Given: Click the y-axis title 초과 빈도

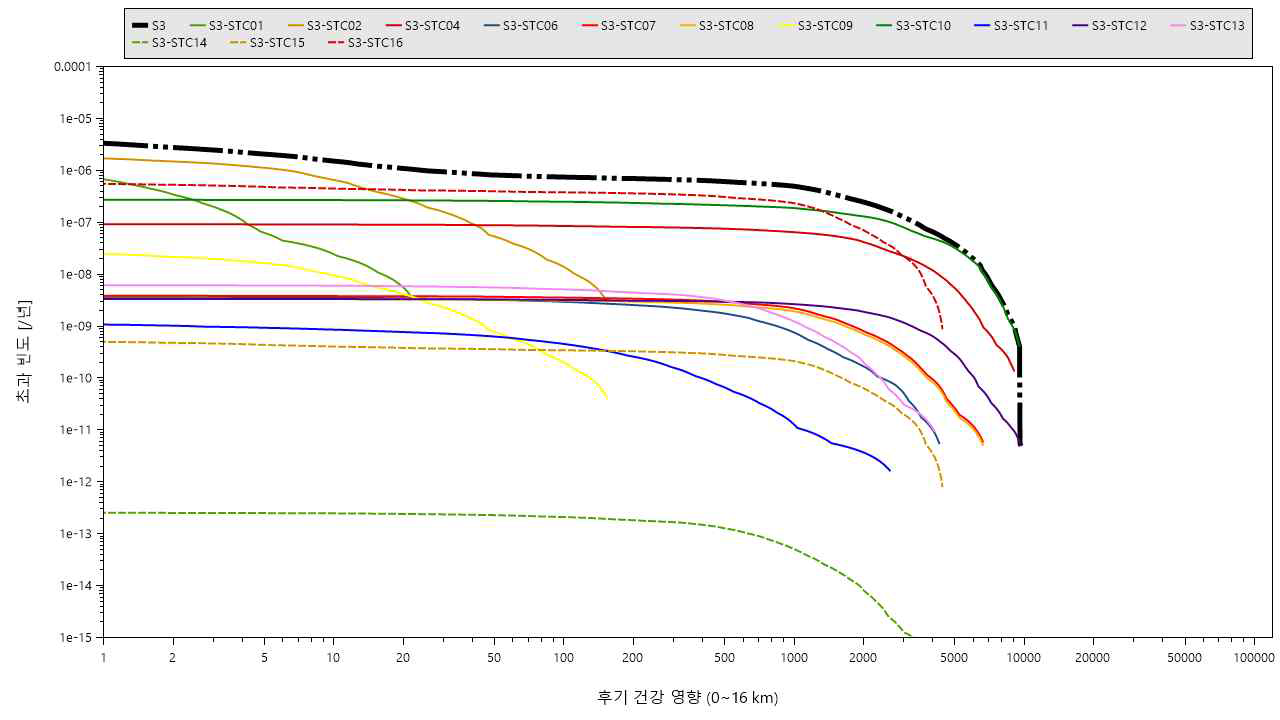Looking at the screenshot, I should click(24, 352).
